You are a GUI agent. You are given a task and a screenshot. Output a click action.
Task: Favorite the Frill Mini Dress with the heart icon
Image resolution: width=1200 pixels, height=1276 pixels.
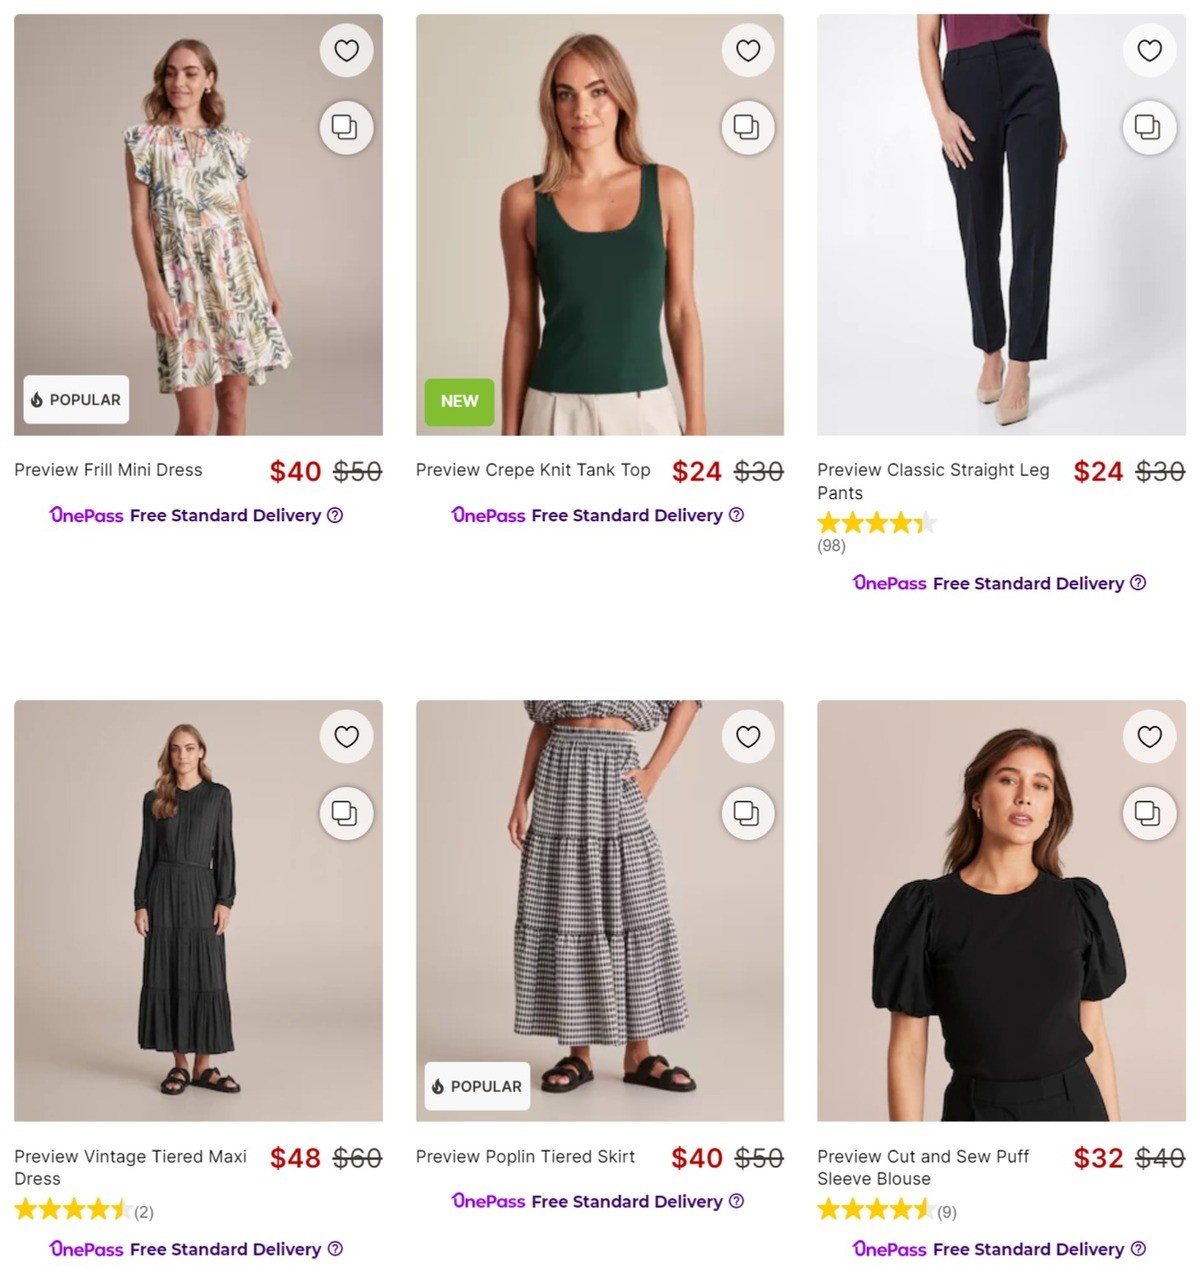346,50
